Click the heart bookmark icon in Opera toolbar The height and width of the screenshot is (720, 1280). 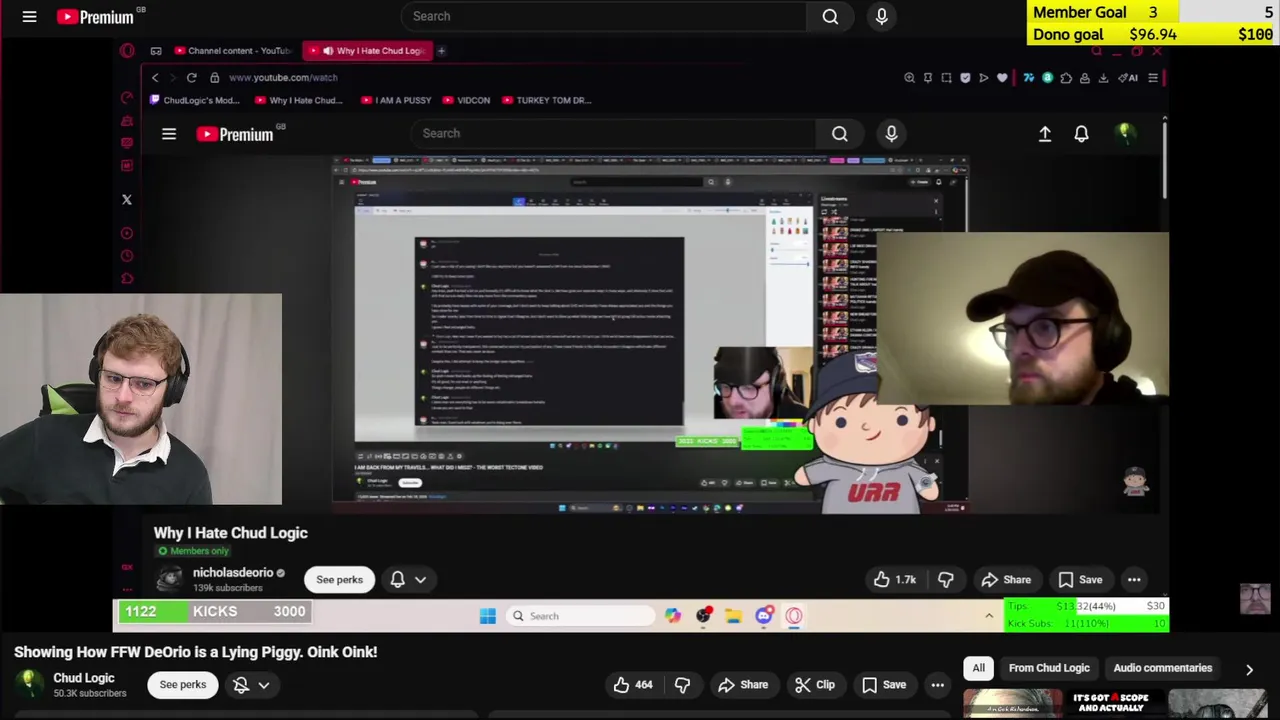pos(1002,77)
